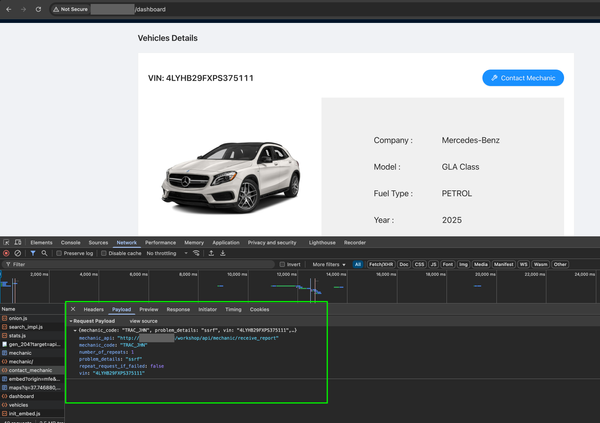Open the More filters dropdown
The width and height of the screenshot is (600, 423).
click(328, 265)
